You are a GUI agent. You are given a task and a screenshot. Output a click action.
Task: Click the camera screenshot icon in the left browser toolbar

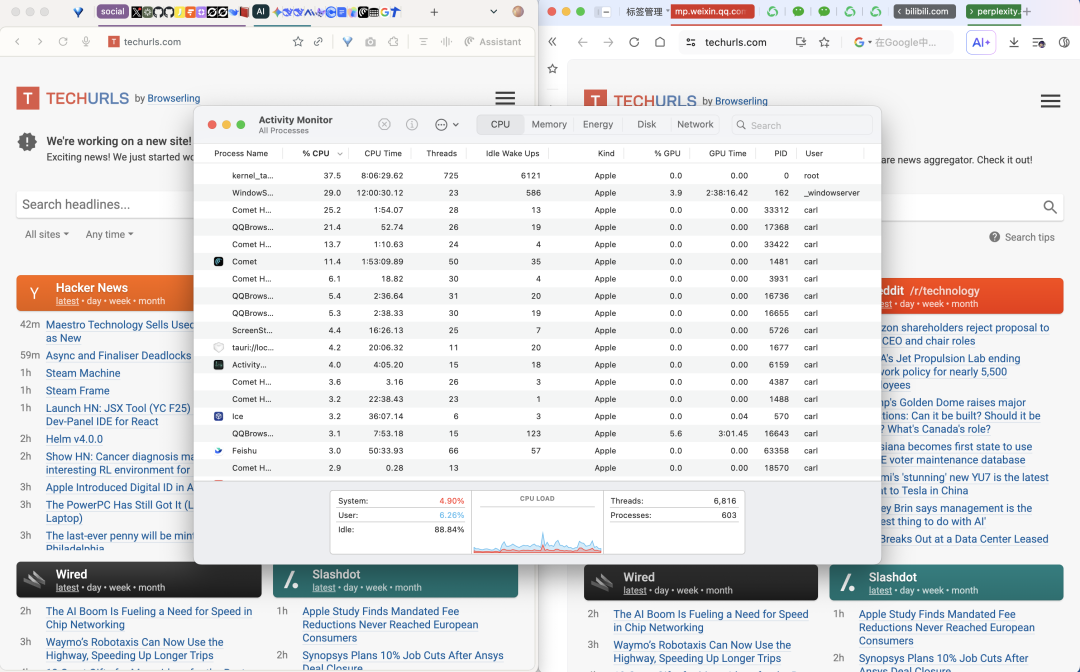coord(370,42)
